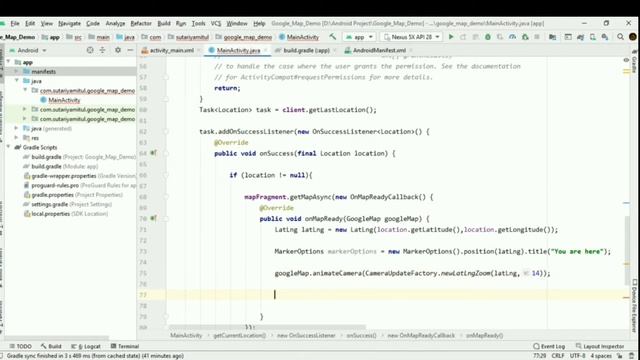640x360 pixels.
Task: Select MainActivity in the project tree
Action: coord(64,100)
